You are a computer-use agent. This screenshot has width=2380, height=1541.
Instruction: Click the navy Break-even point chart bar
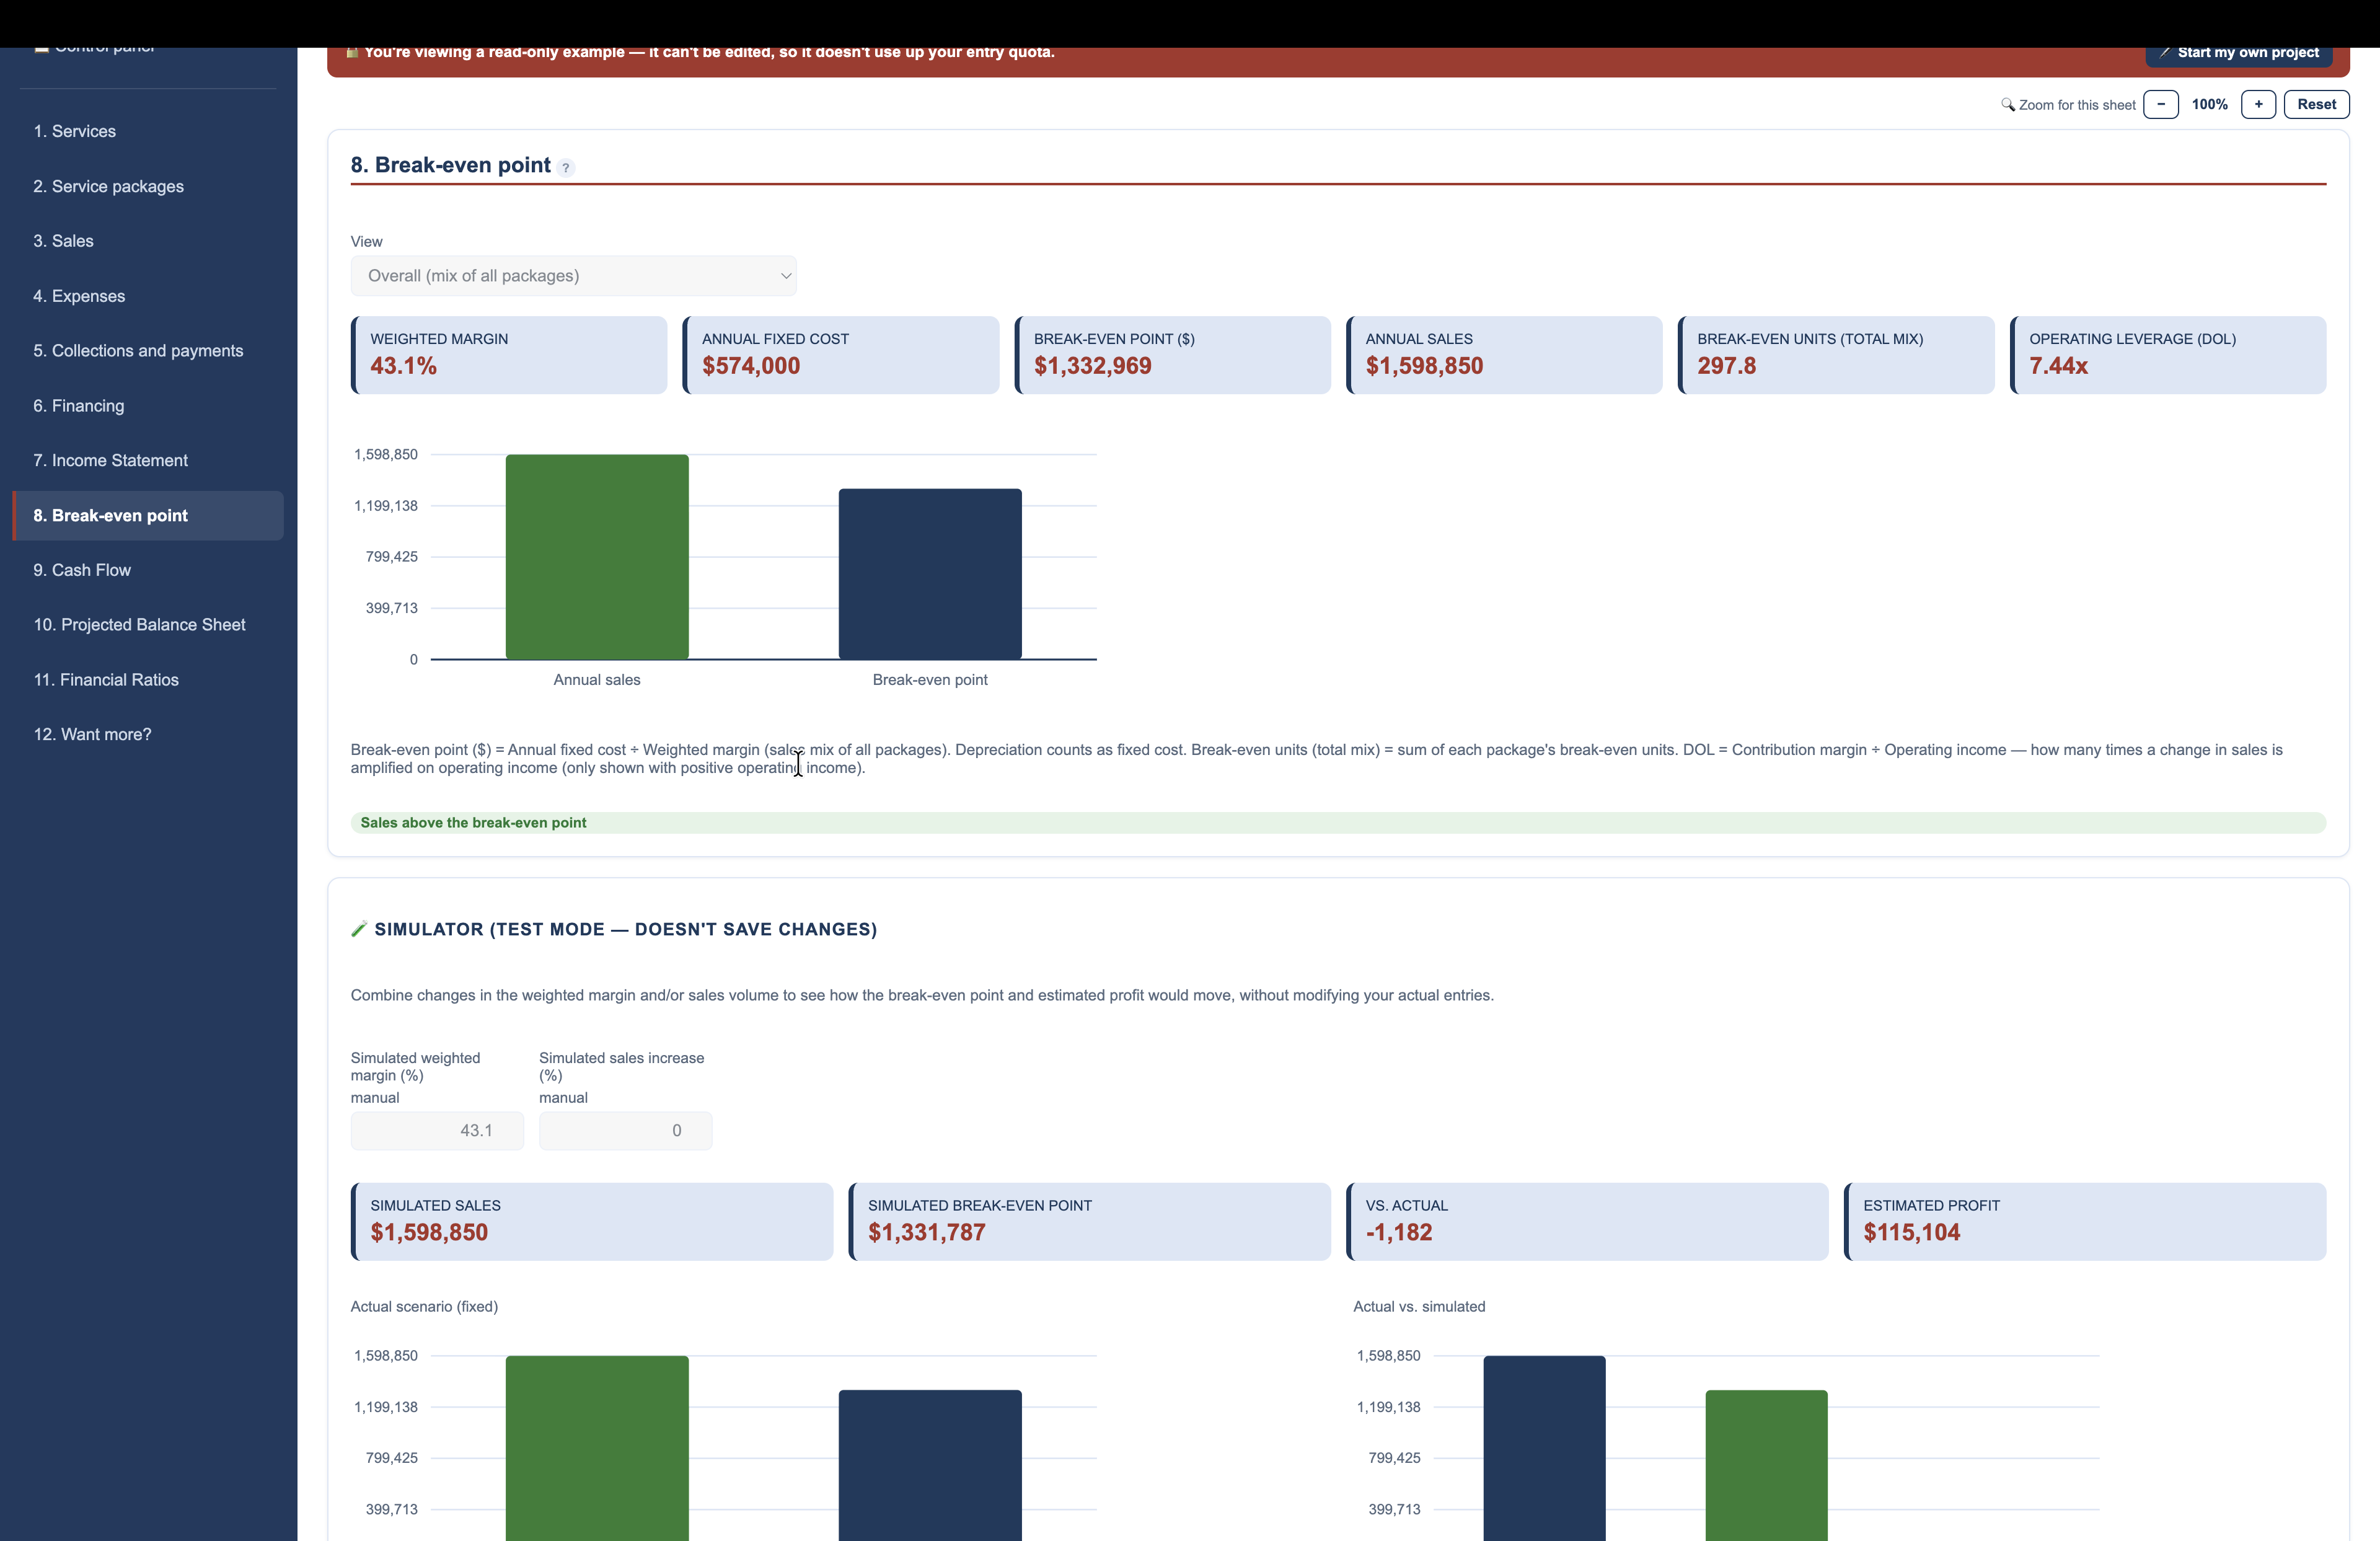930,574
